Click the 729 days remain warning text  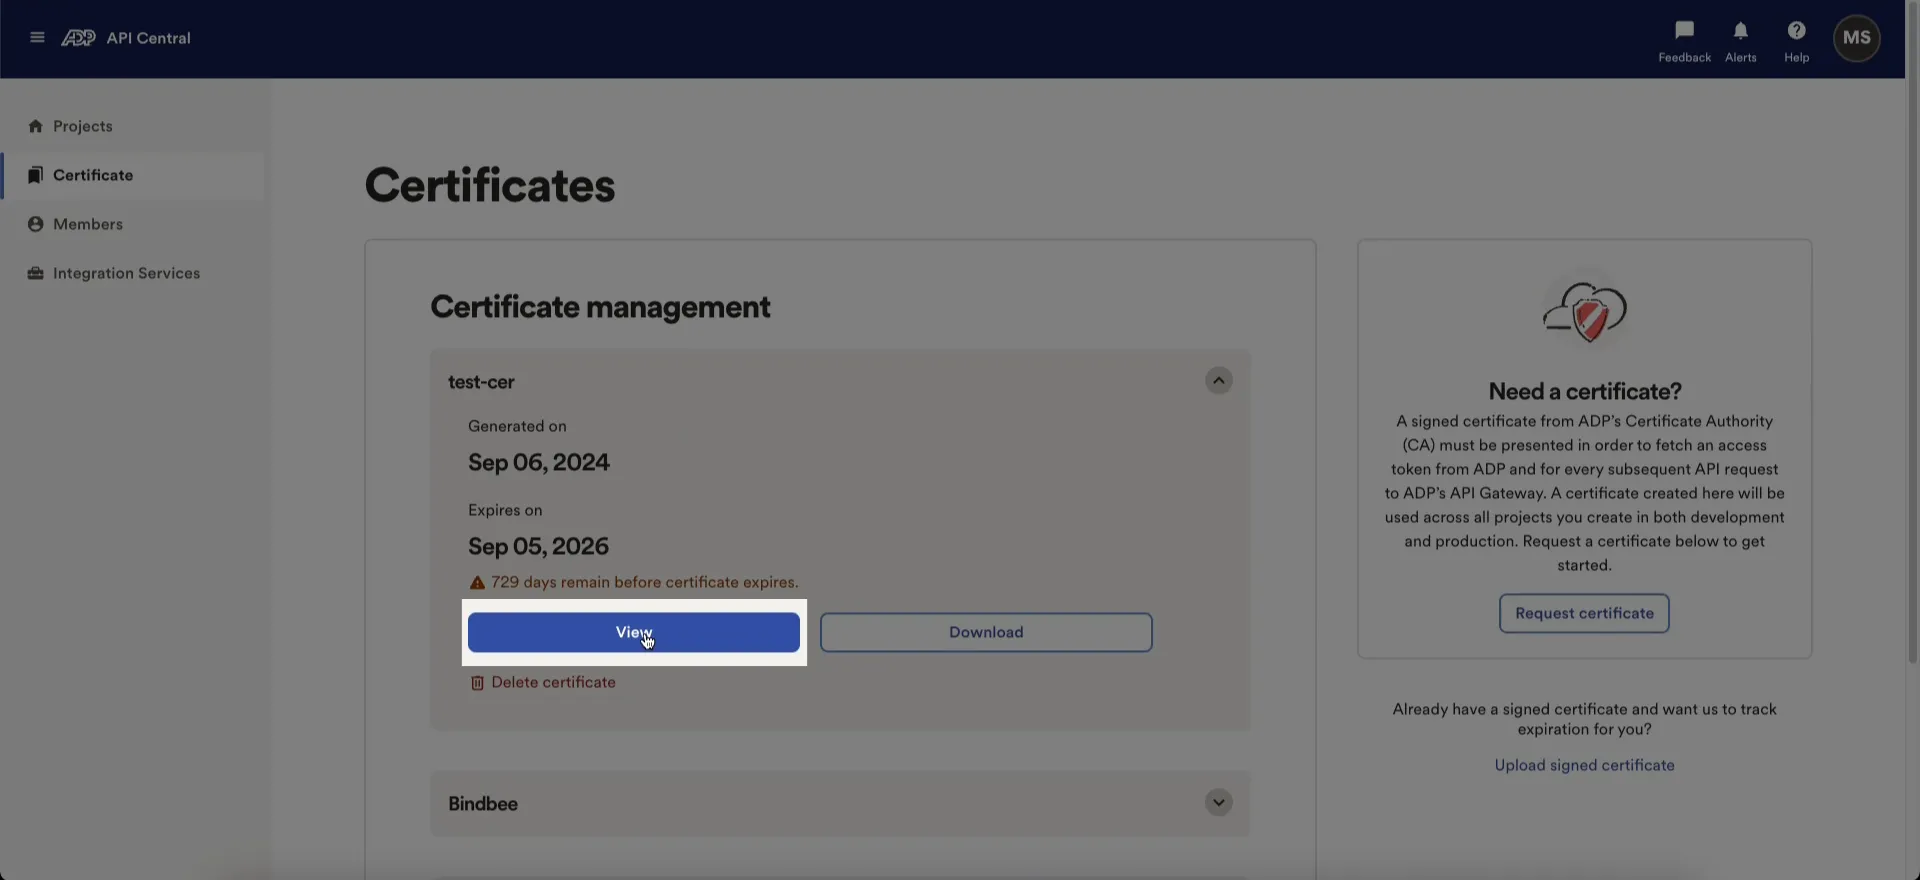[645, 582]
